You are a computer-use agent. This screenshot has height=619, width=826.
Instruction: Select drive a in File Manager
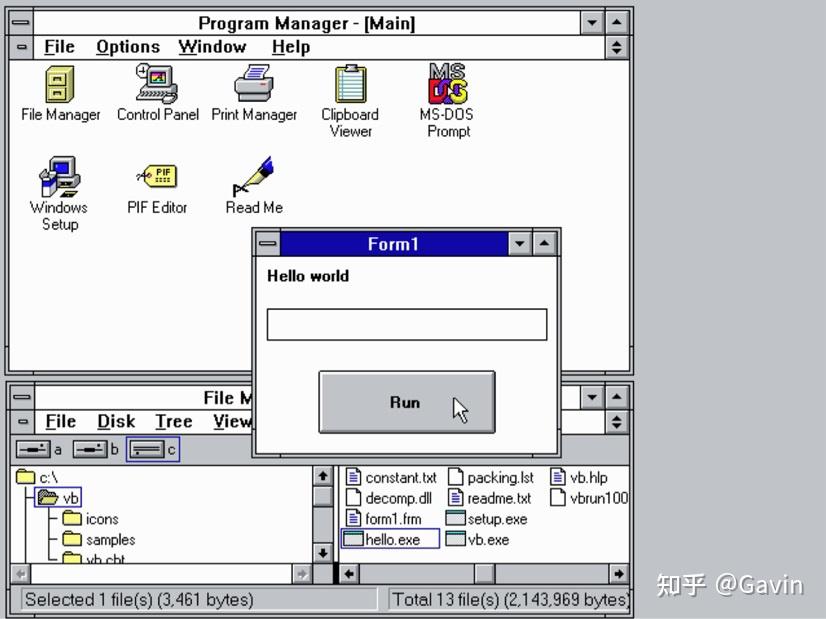click(34, 449)
